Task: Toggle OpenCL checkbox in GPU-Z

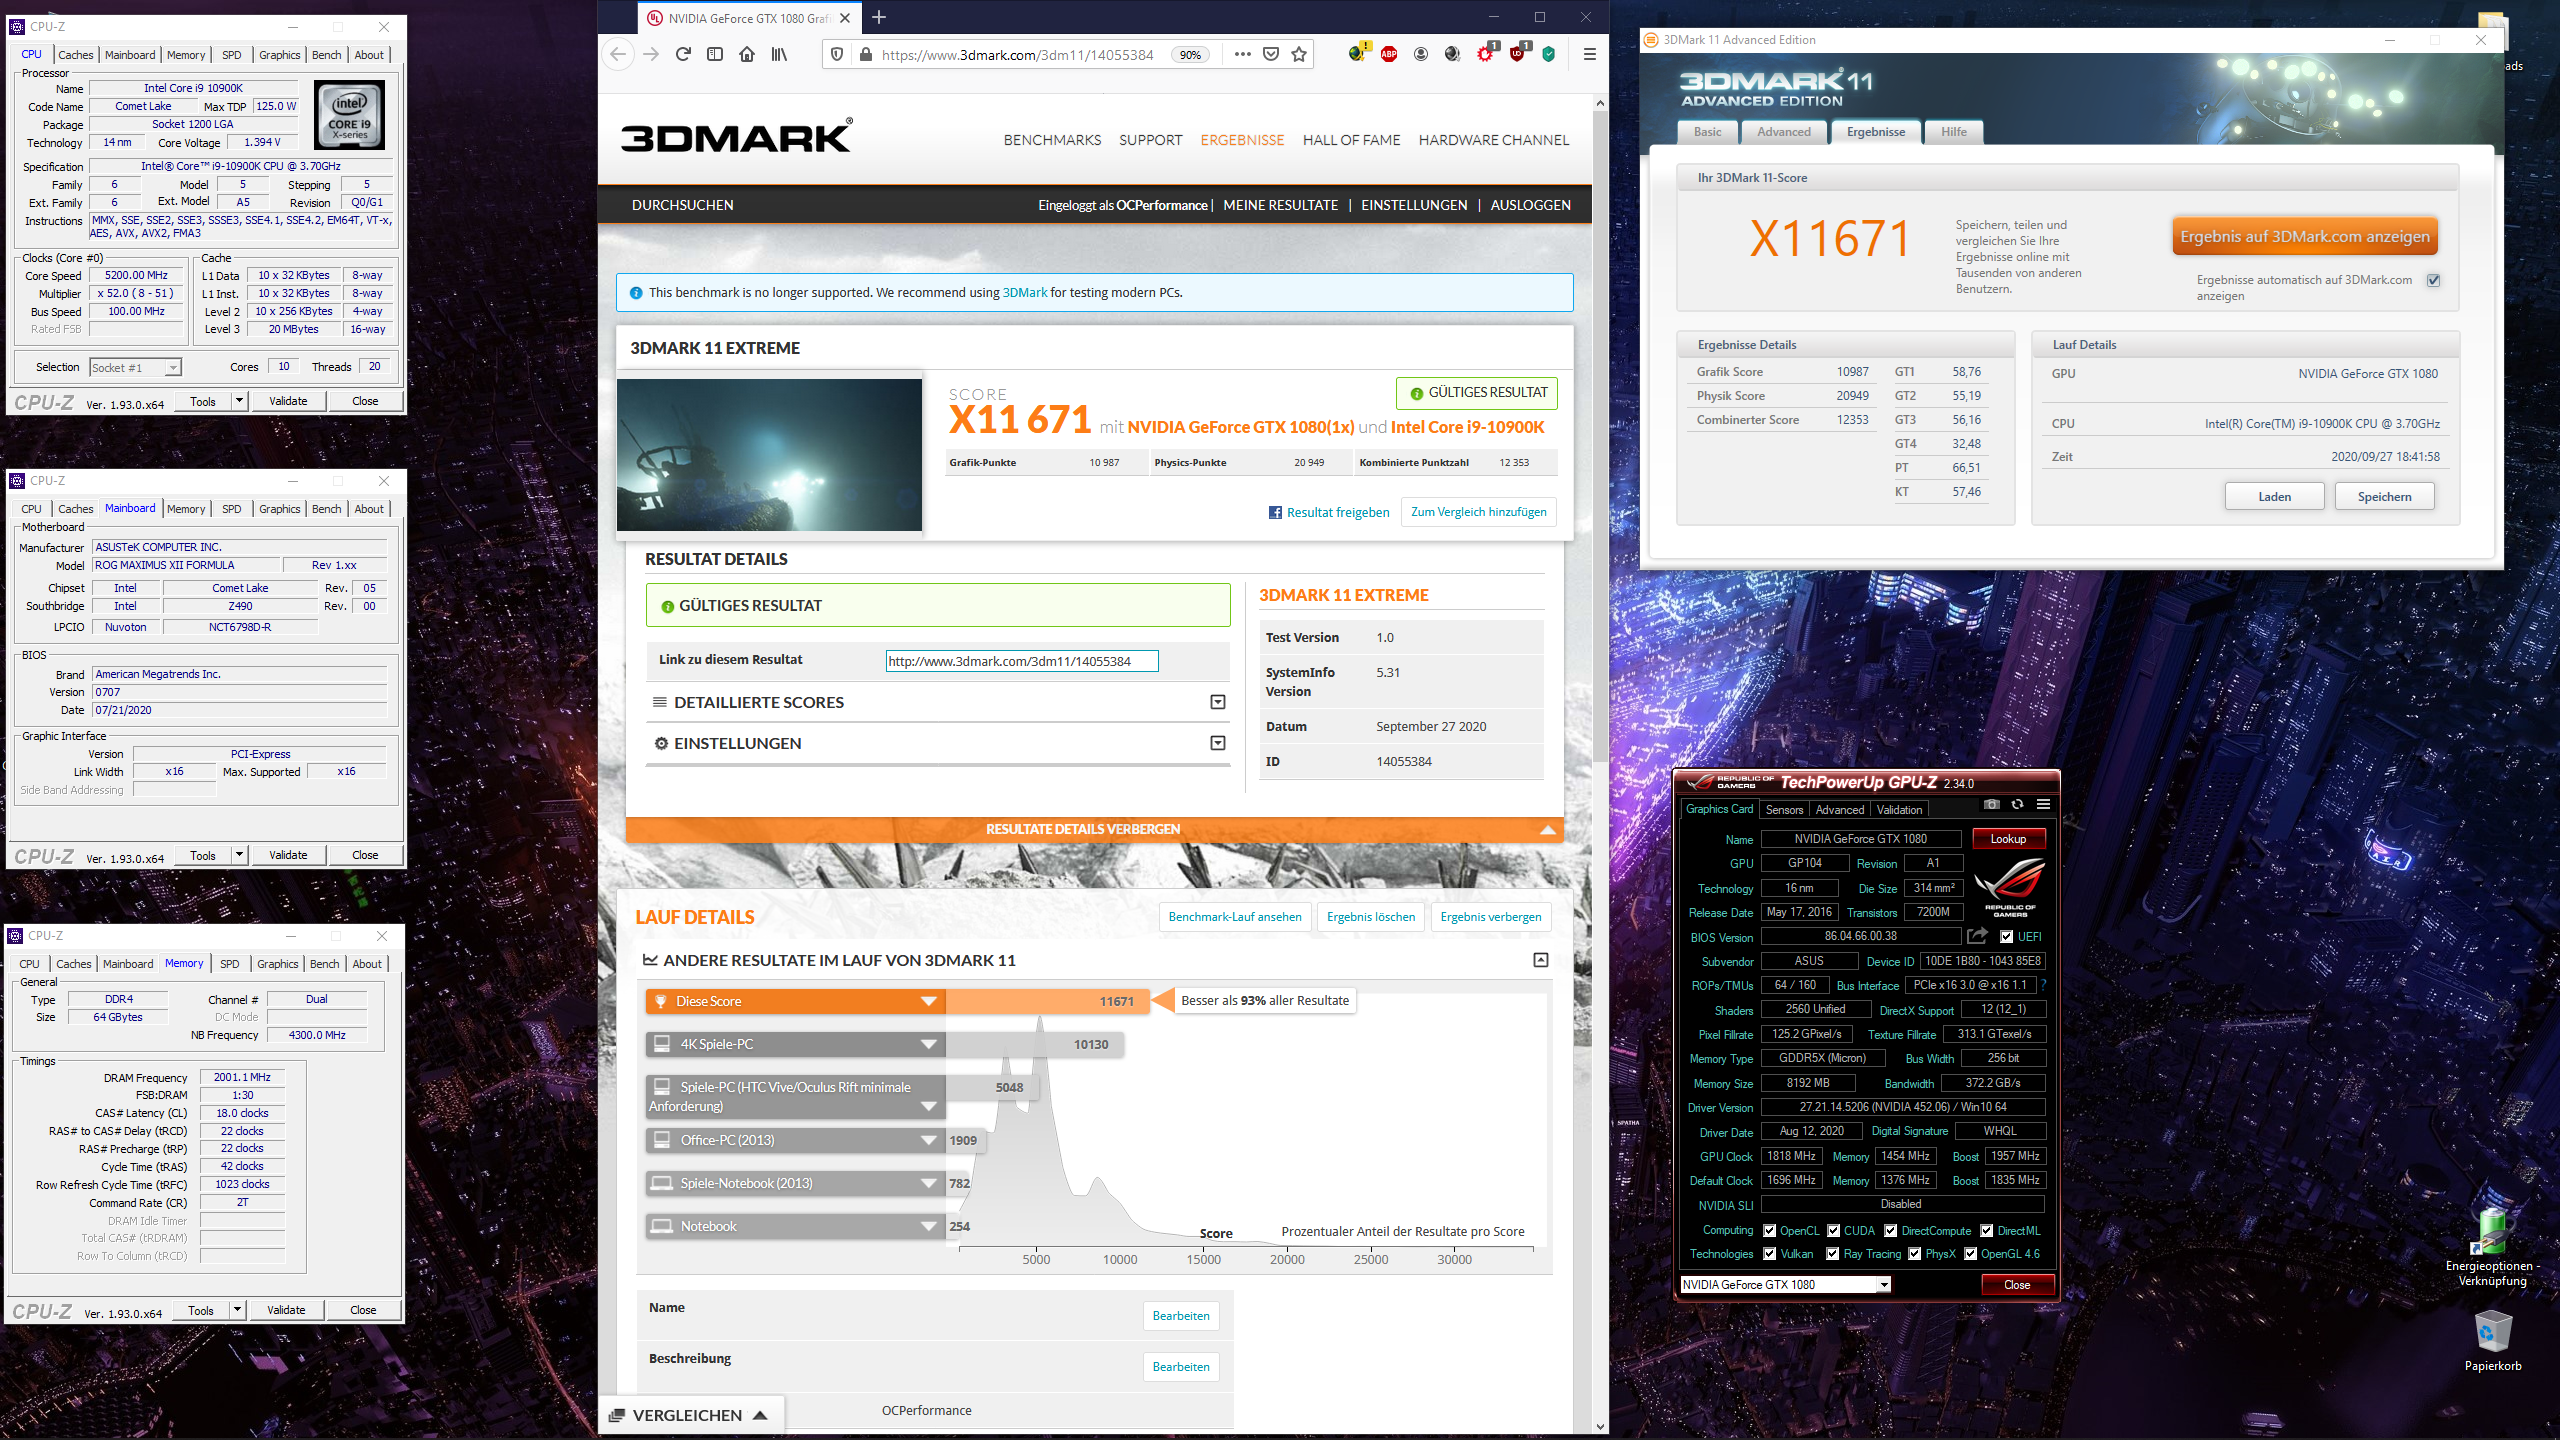Action: pos(1769,1231)
